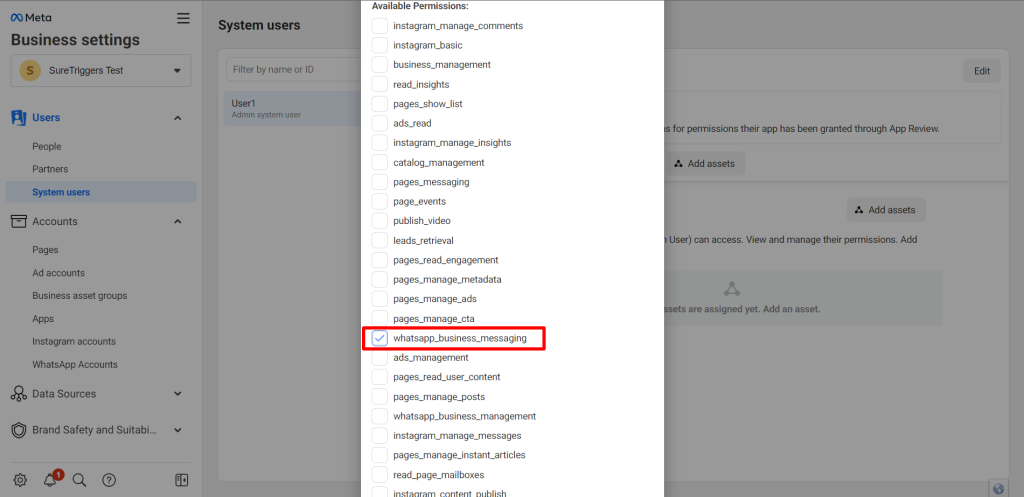
Task: Open WhatsApp Accounts in sidebar
Action: (x=74, y=365)
